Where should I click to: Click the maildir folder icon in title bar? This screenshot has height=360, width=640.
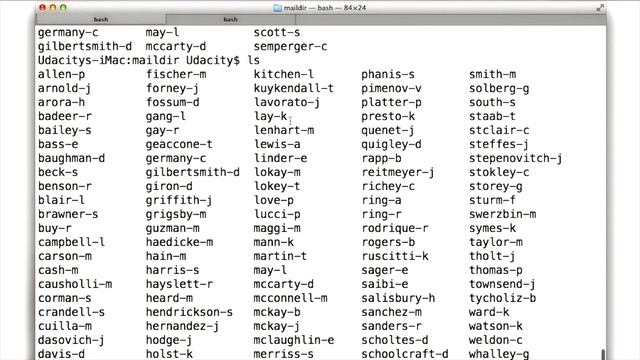[278, 8]
